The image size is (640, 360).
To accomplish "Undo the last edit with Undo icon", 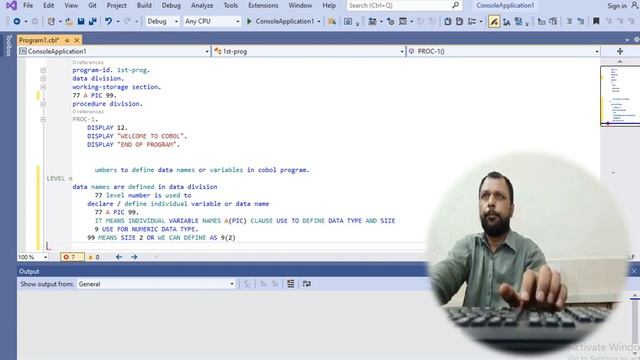I will click(x=108, y=21).
